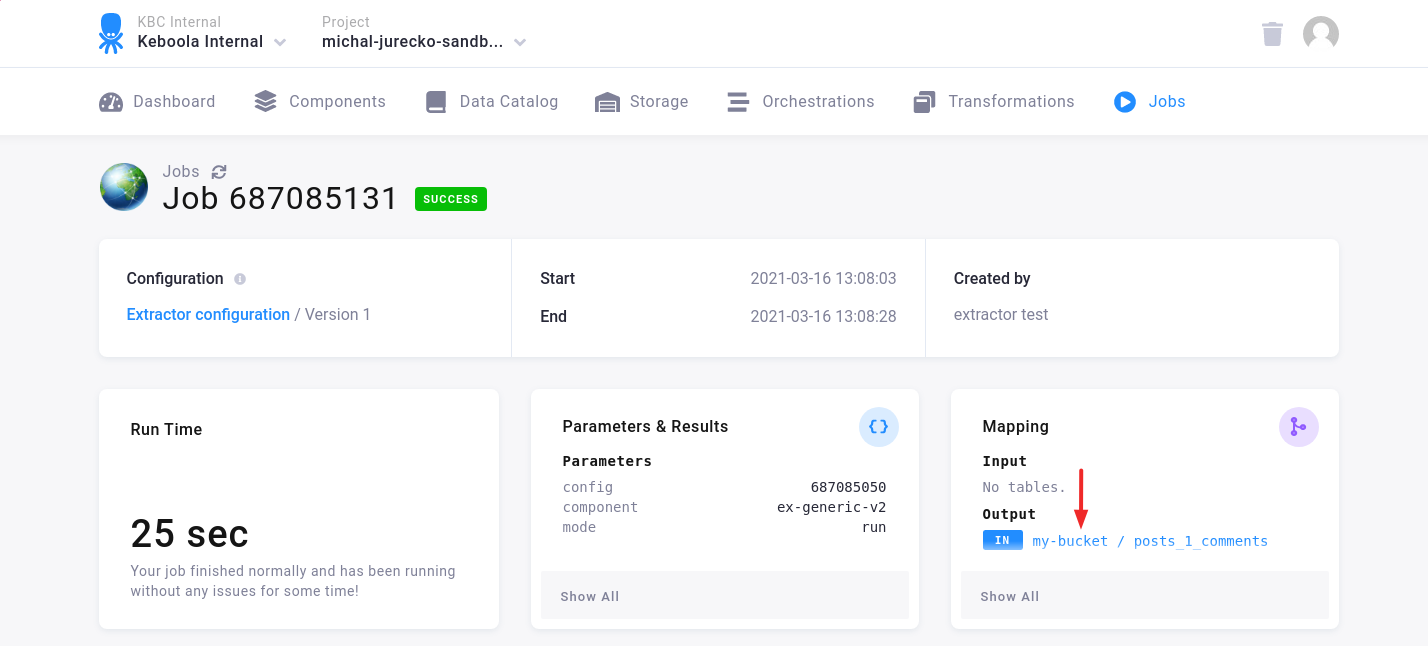
Task: Open the trash bin icon
Action: click(x=1272, y=34)
